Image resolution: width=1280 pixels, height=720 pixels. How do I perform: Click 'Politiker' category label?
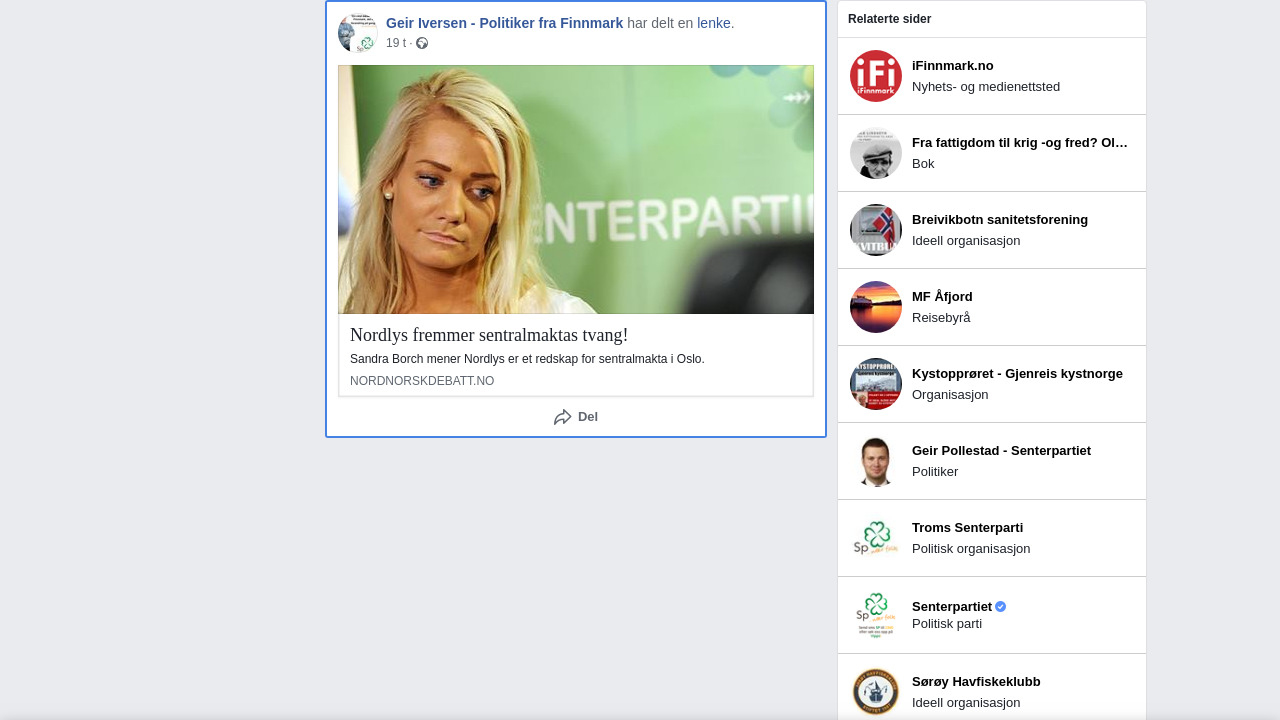935,472
